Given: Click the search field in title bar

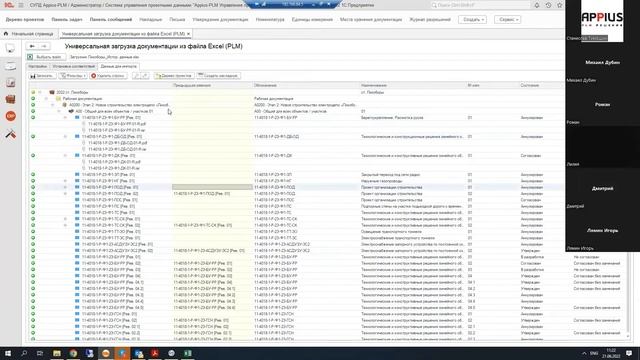Looking at the screenshot, I should coord(480,5).
